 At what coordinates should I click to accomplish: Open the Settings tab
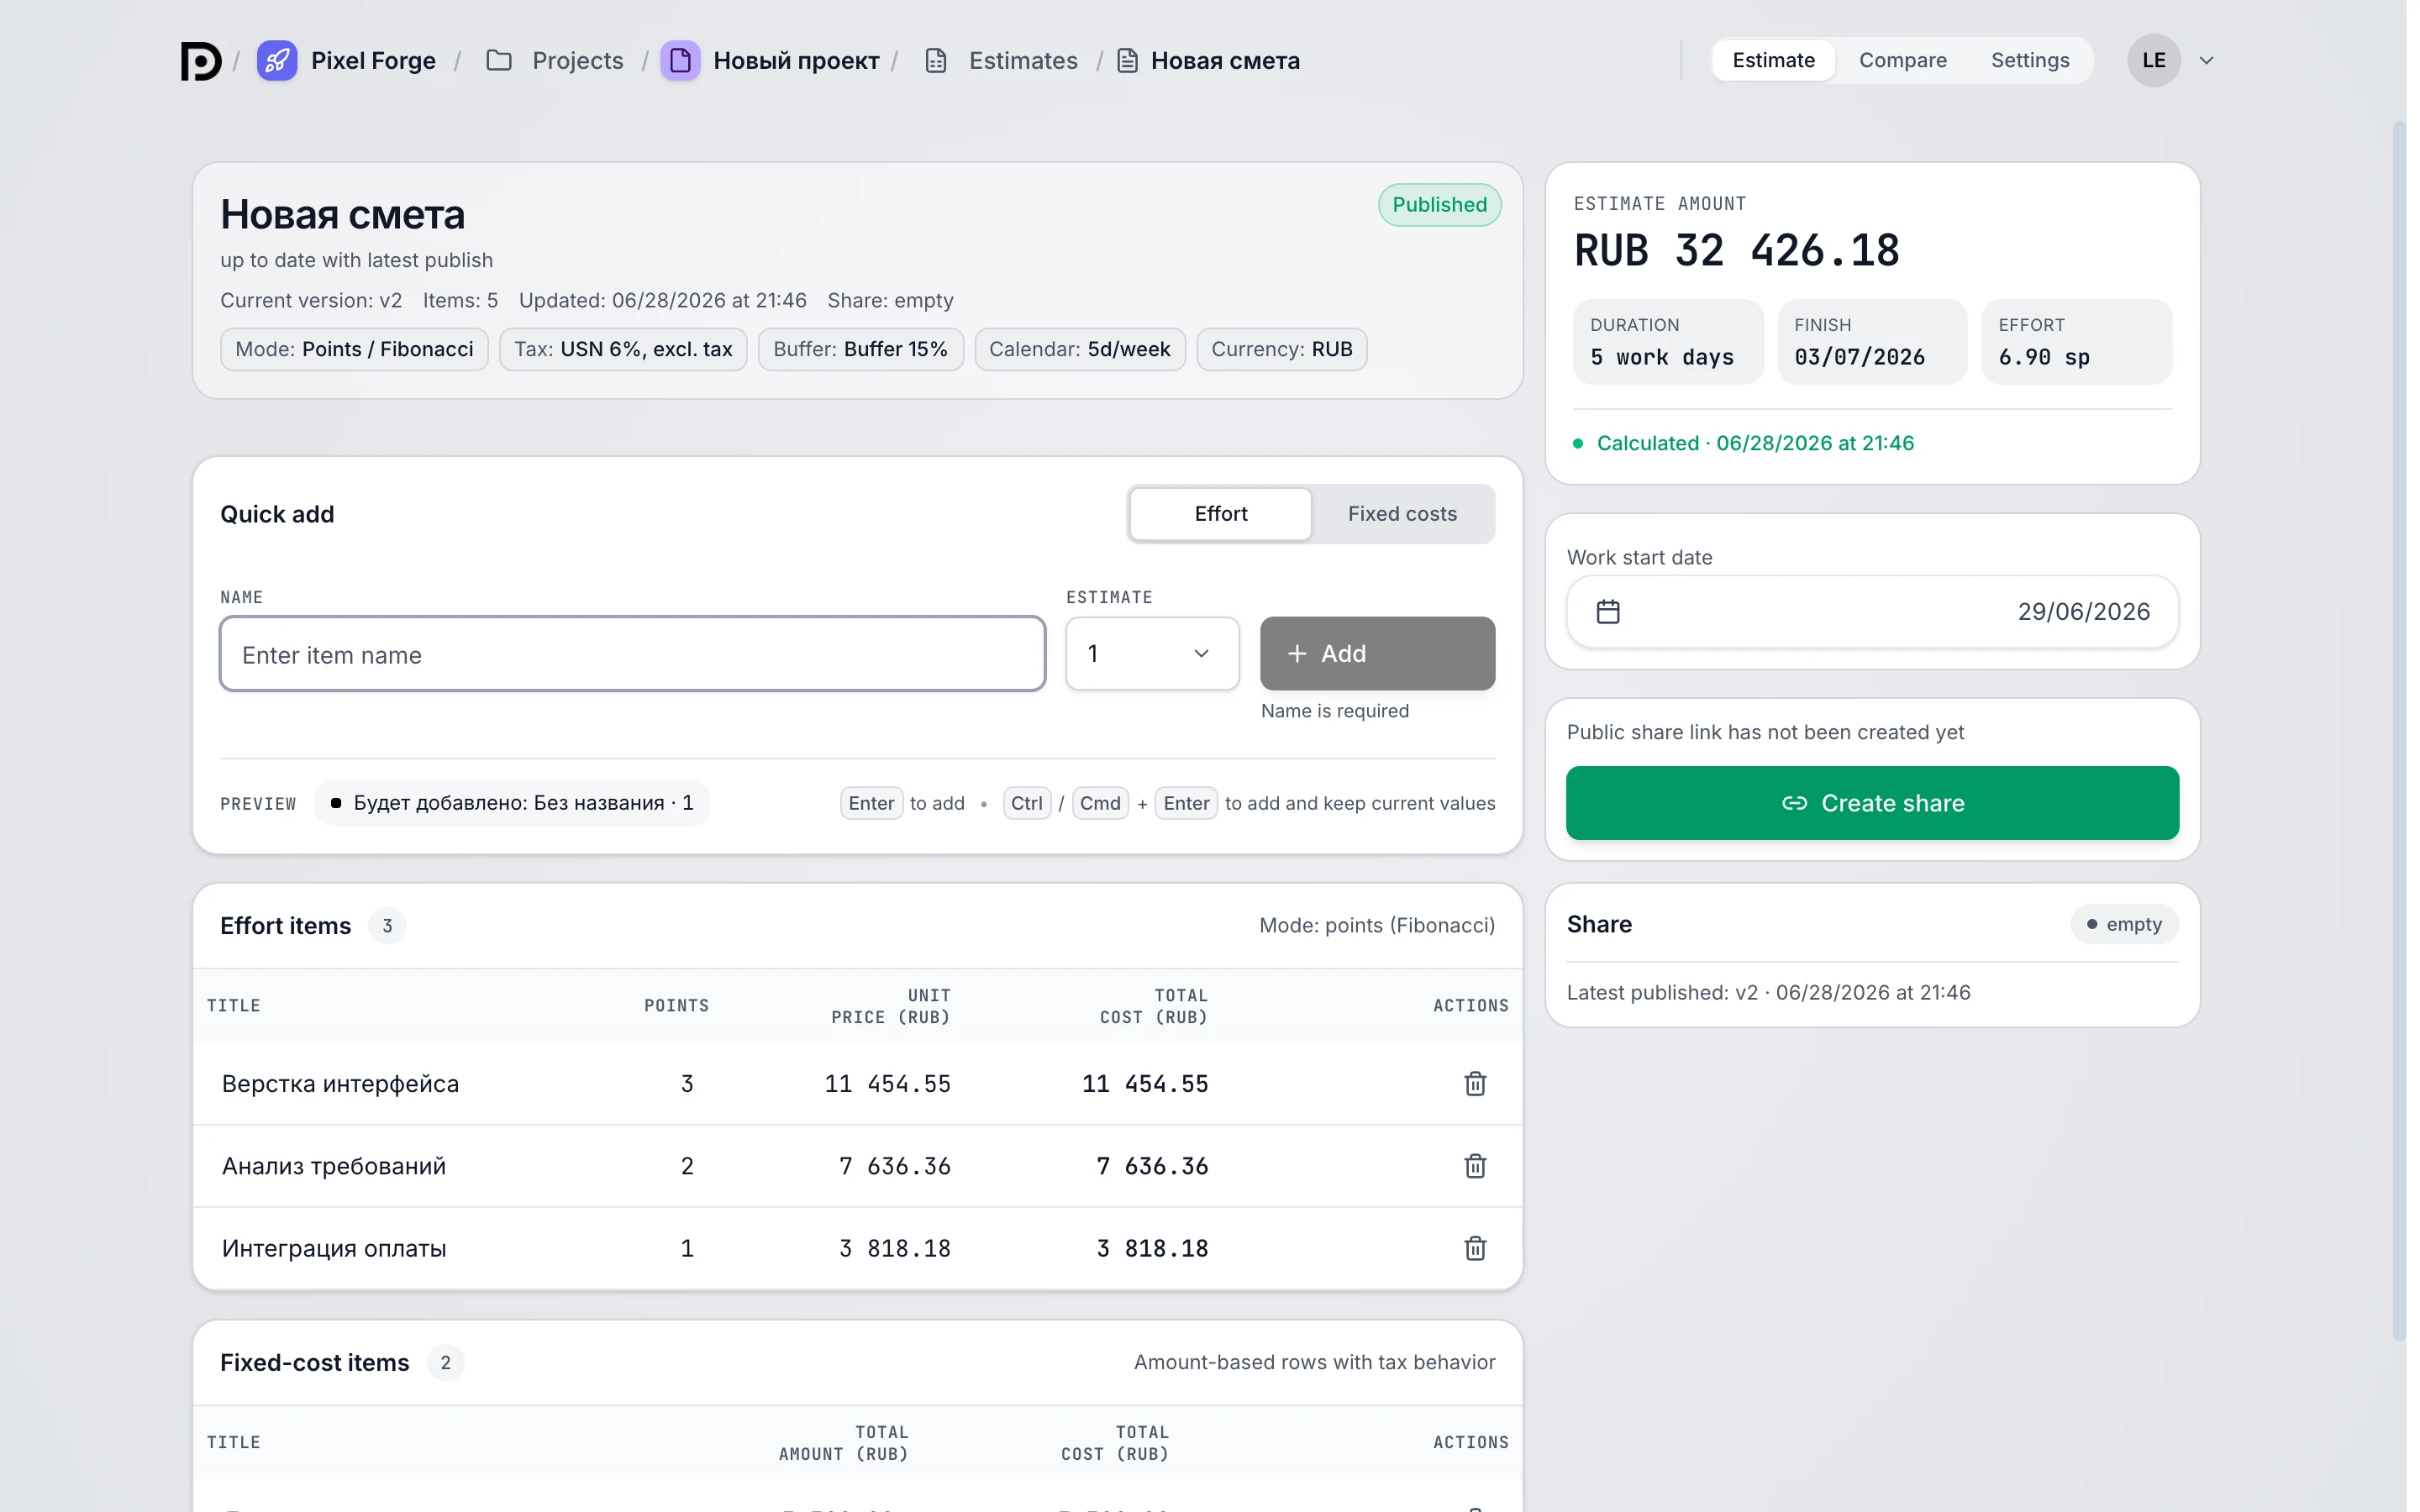tap(2029, 61)
